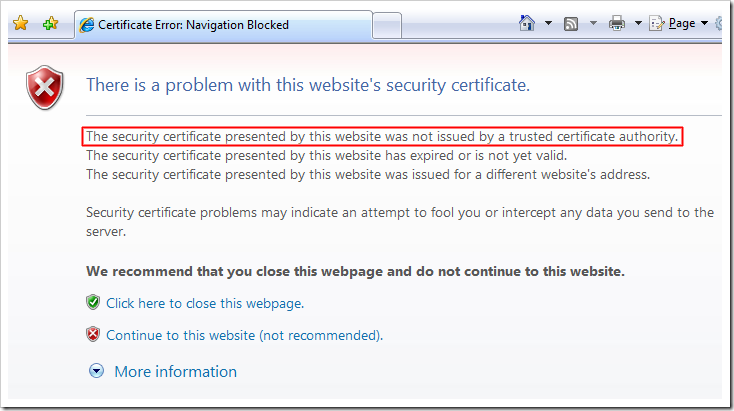Click the red shield error icon
734x411 pixels.
(x=44, y=90)
